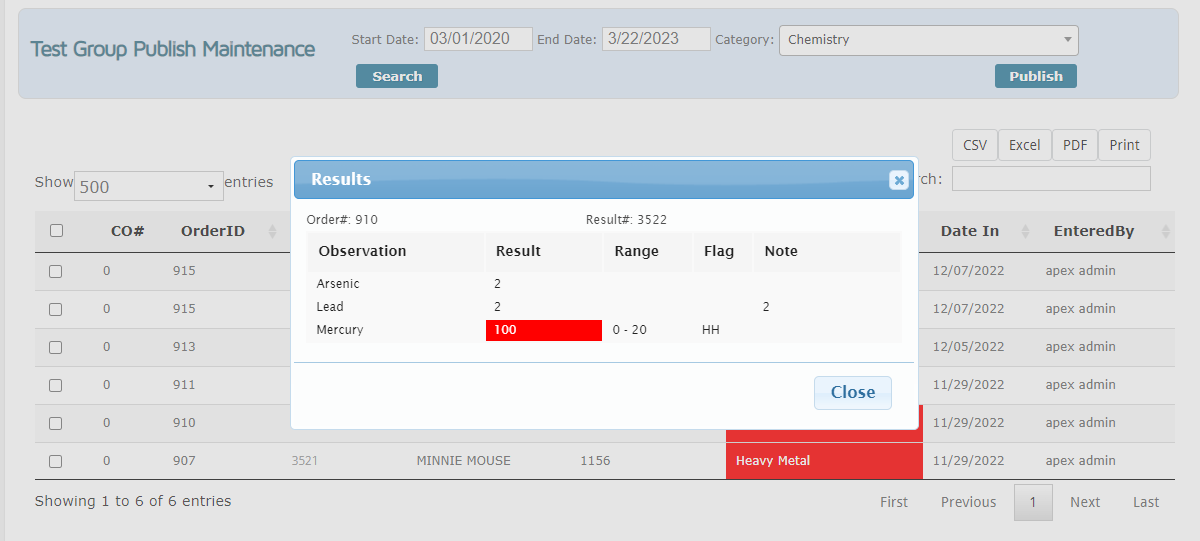
Task: Click the CO# column header
Action: 127,231
